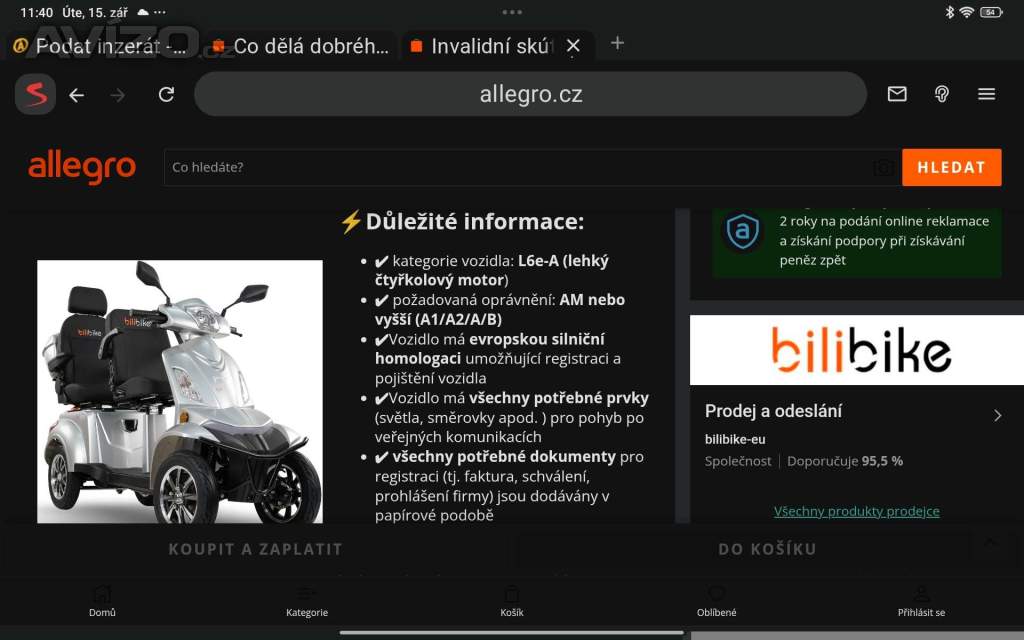Screen dimensions: 1024x640
Task: Tap the camera image search icon
Action: click(884, 168)
